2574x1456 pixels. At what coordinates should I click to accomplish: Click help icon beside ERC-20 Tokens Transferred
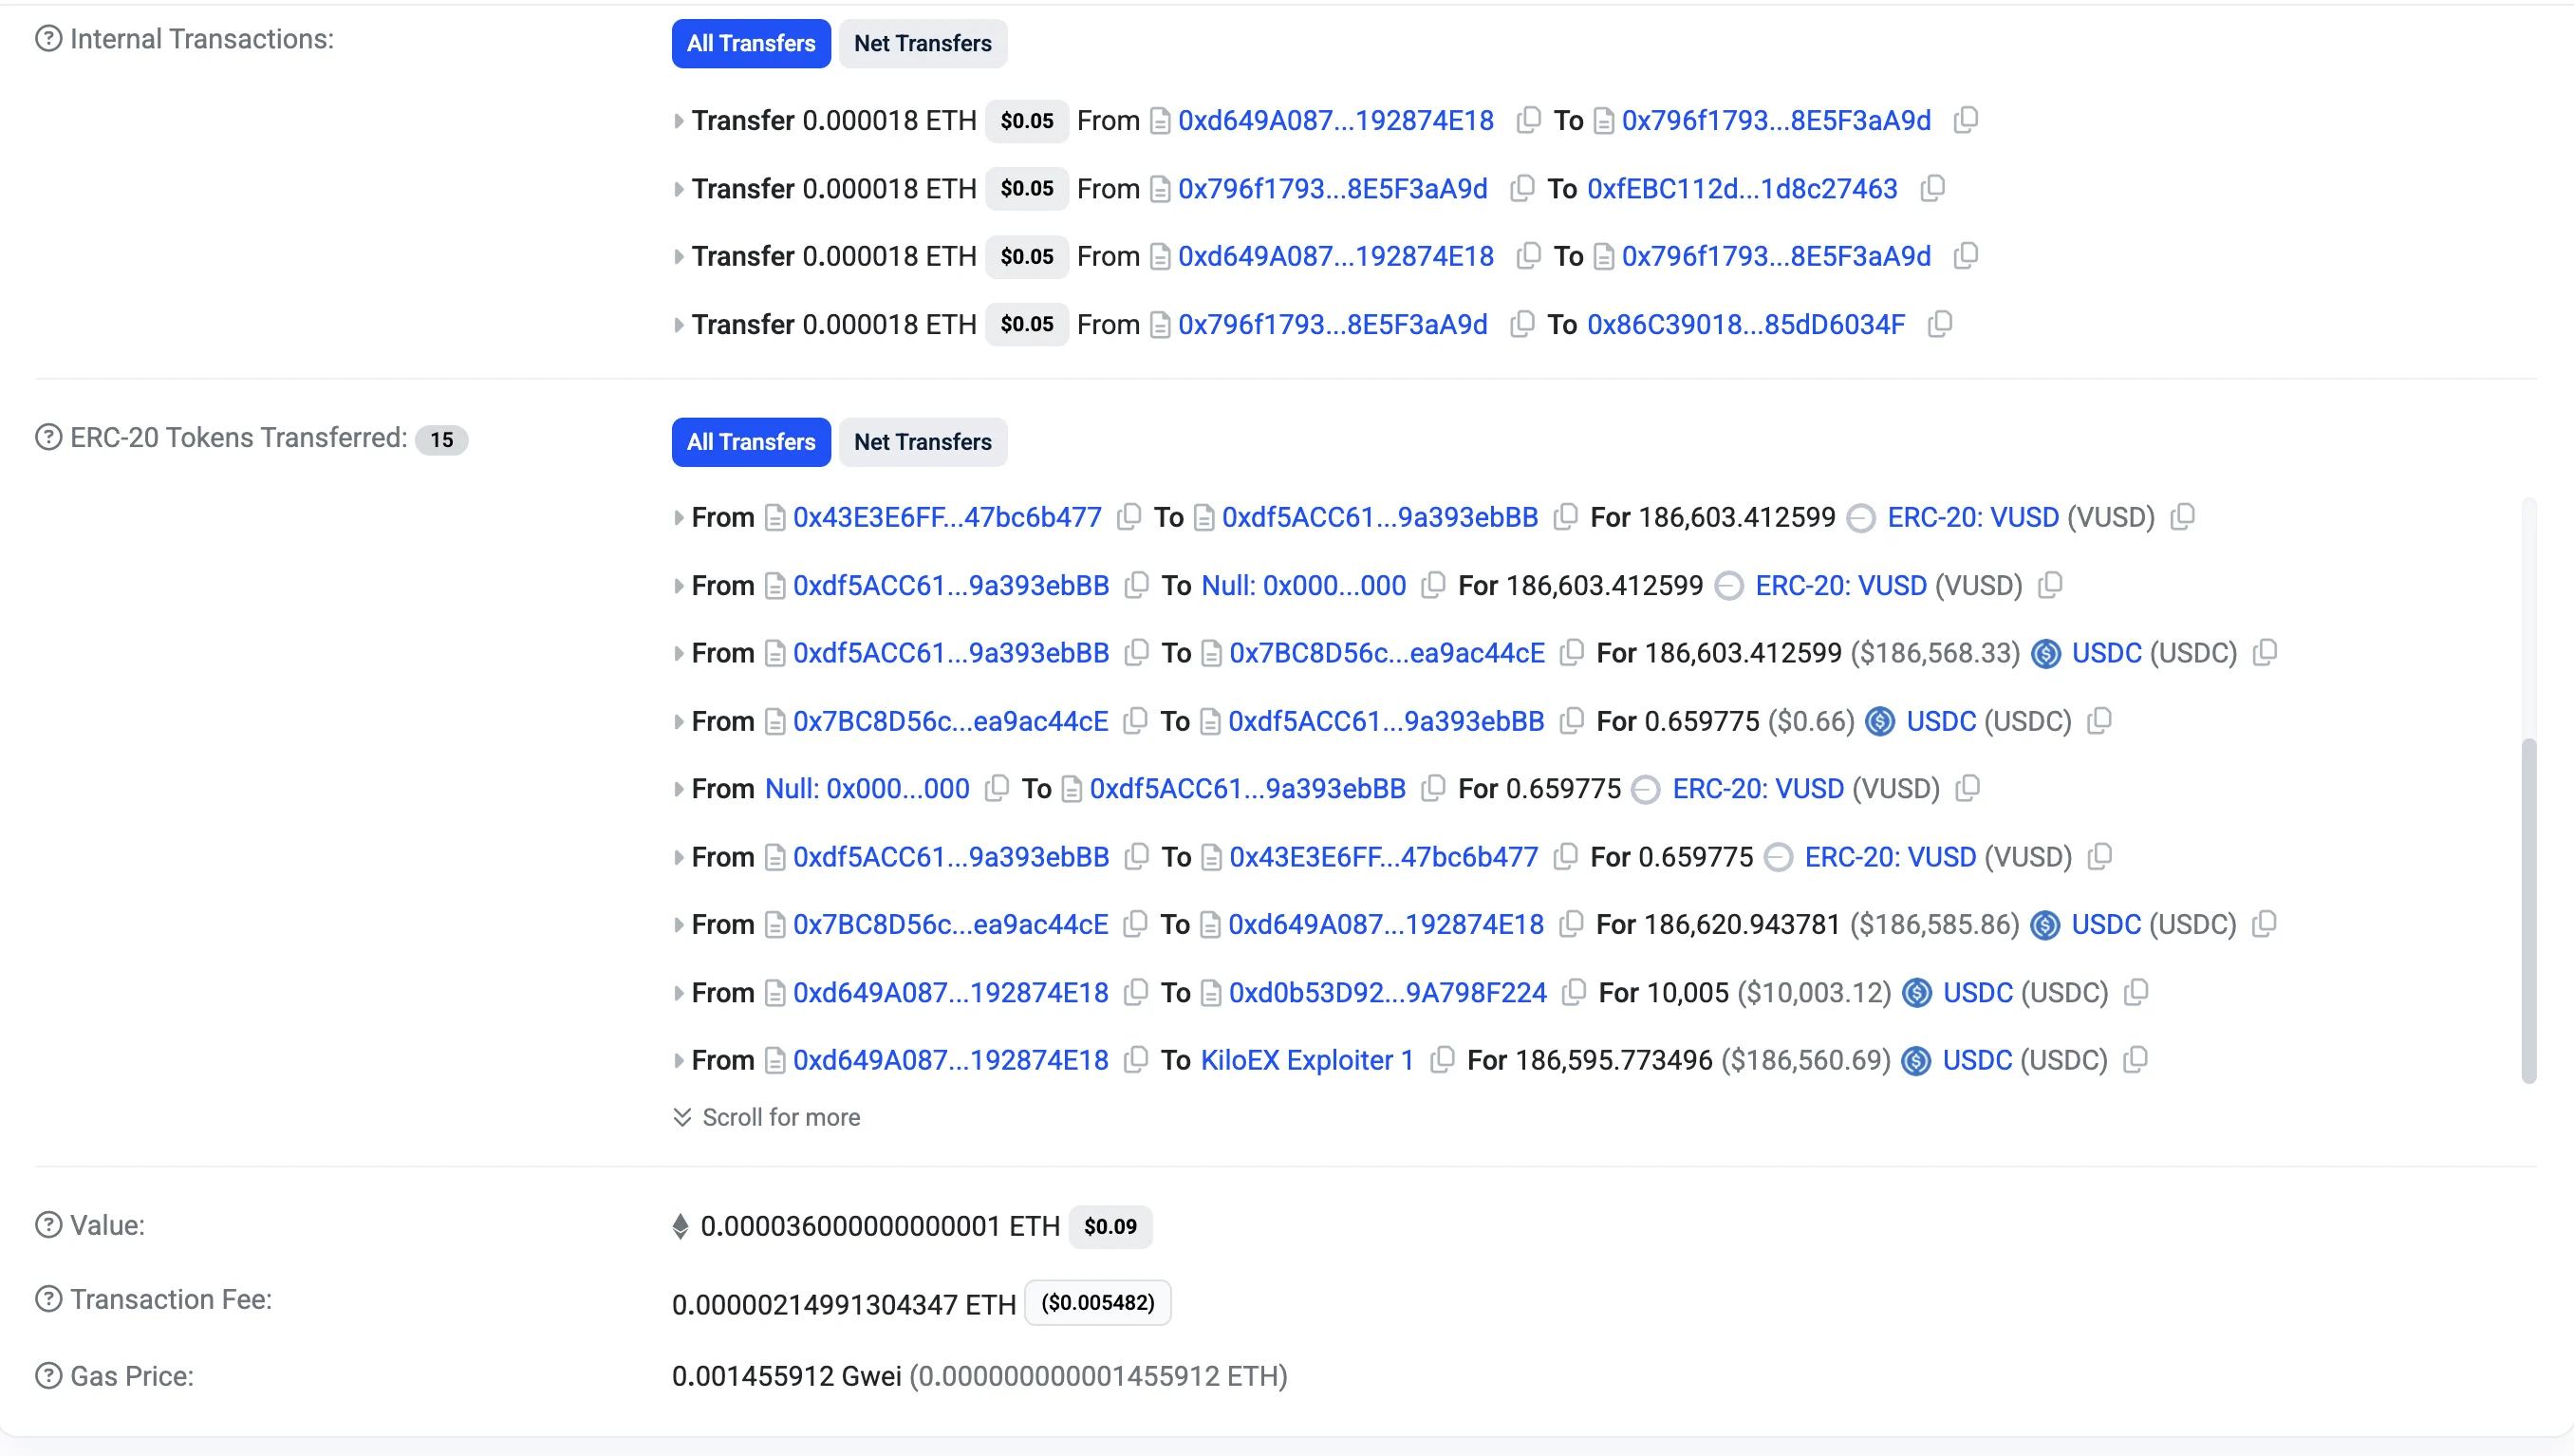[48, 438]
